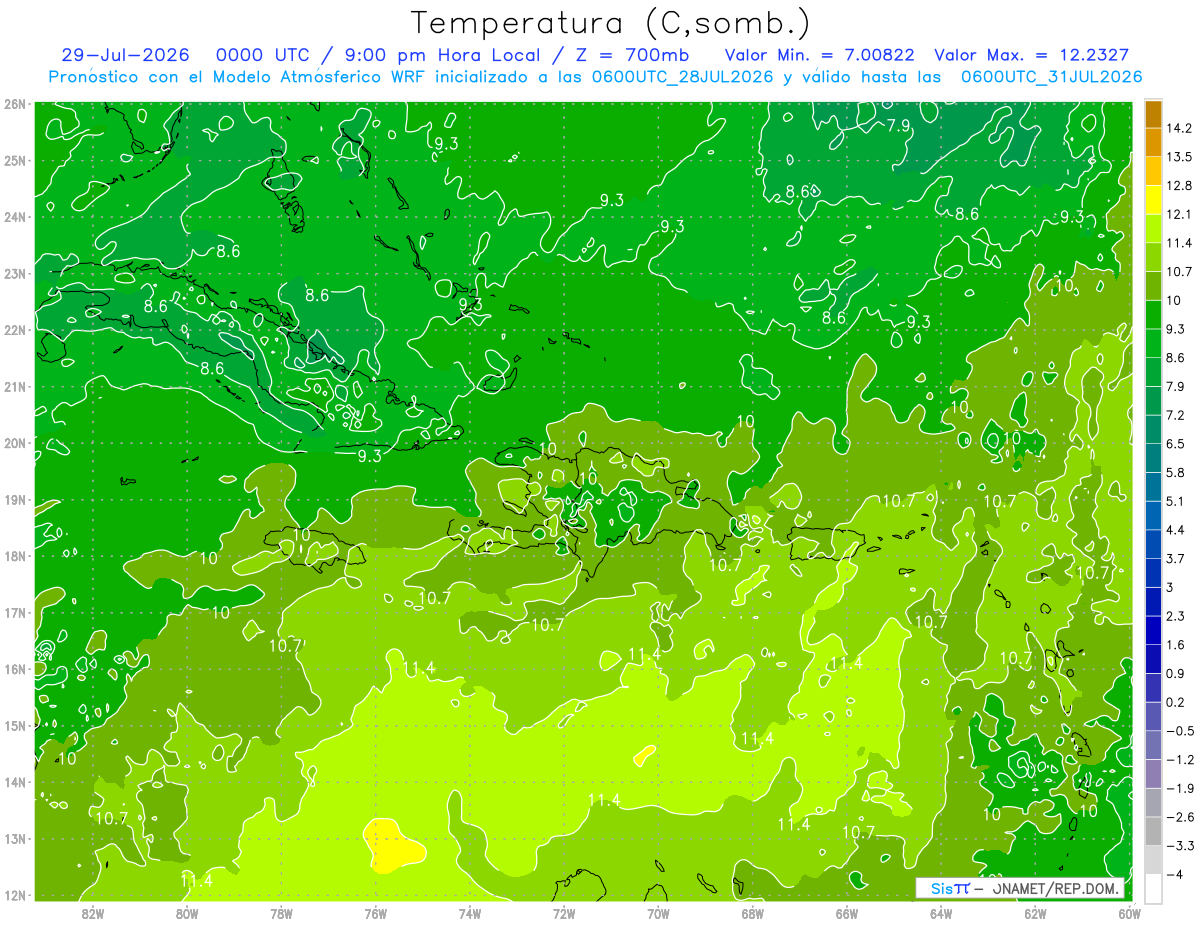Click the "0.9" colorbar value
Image resolution: width=1200 pixels, height=927 pixels.
pyautogui.click(x=1175, y=673)
